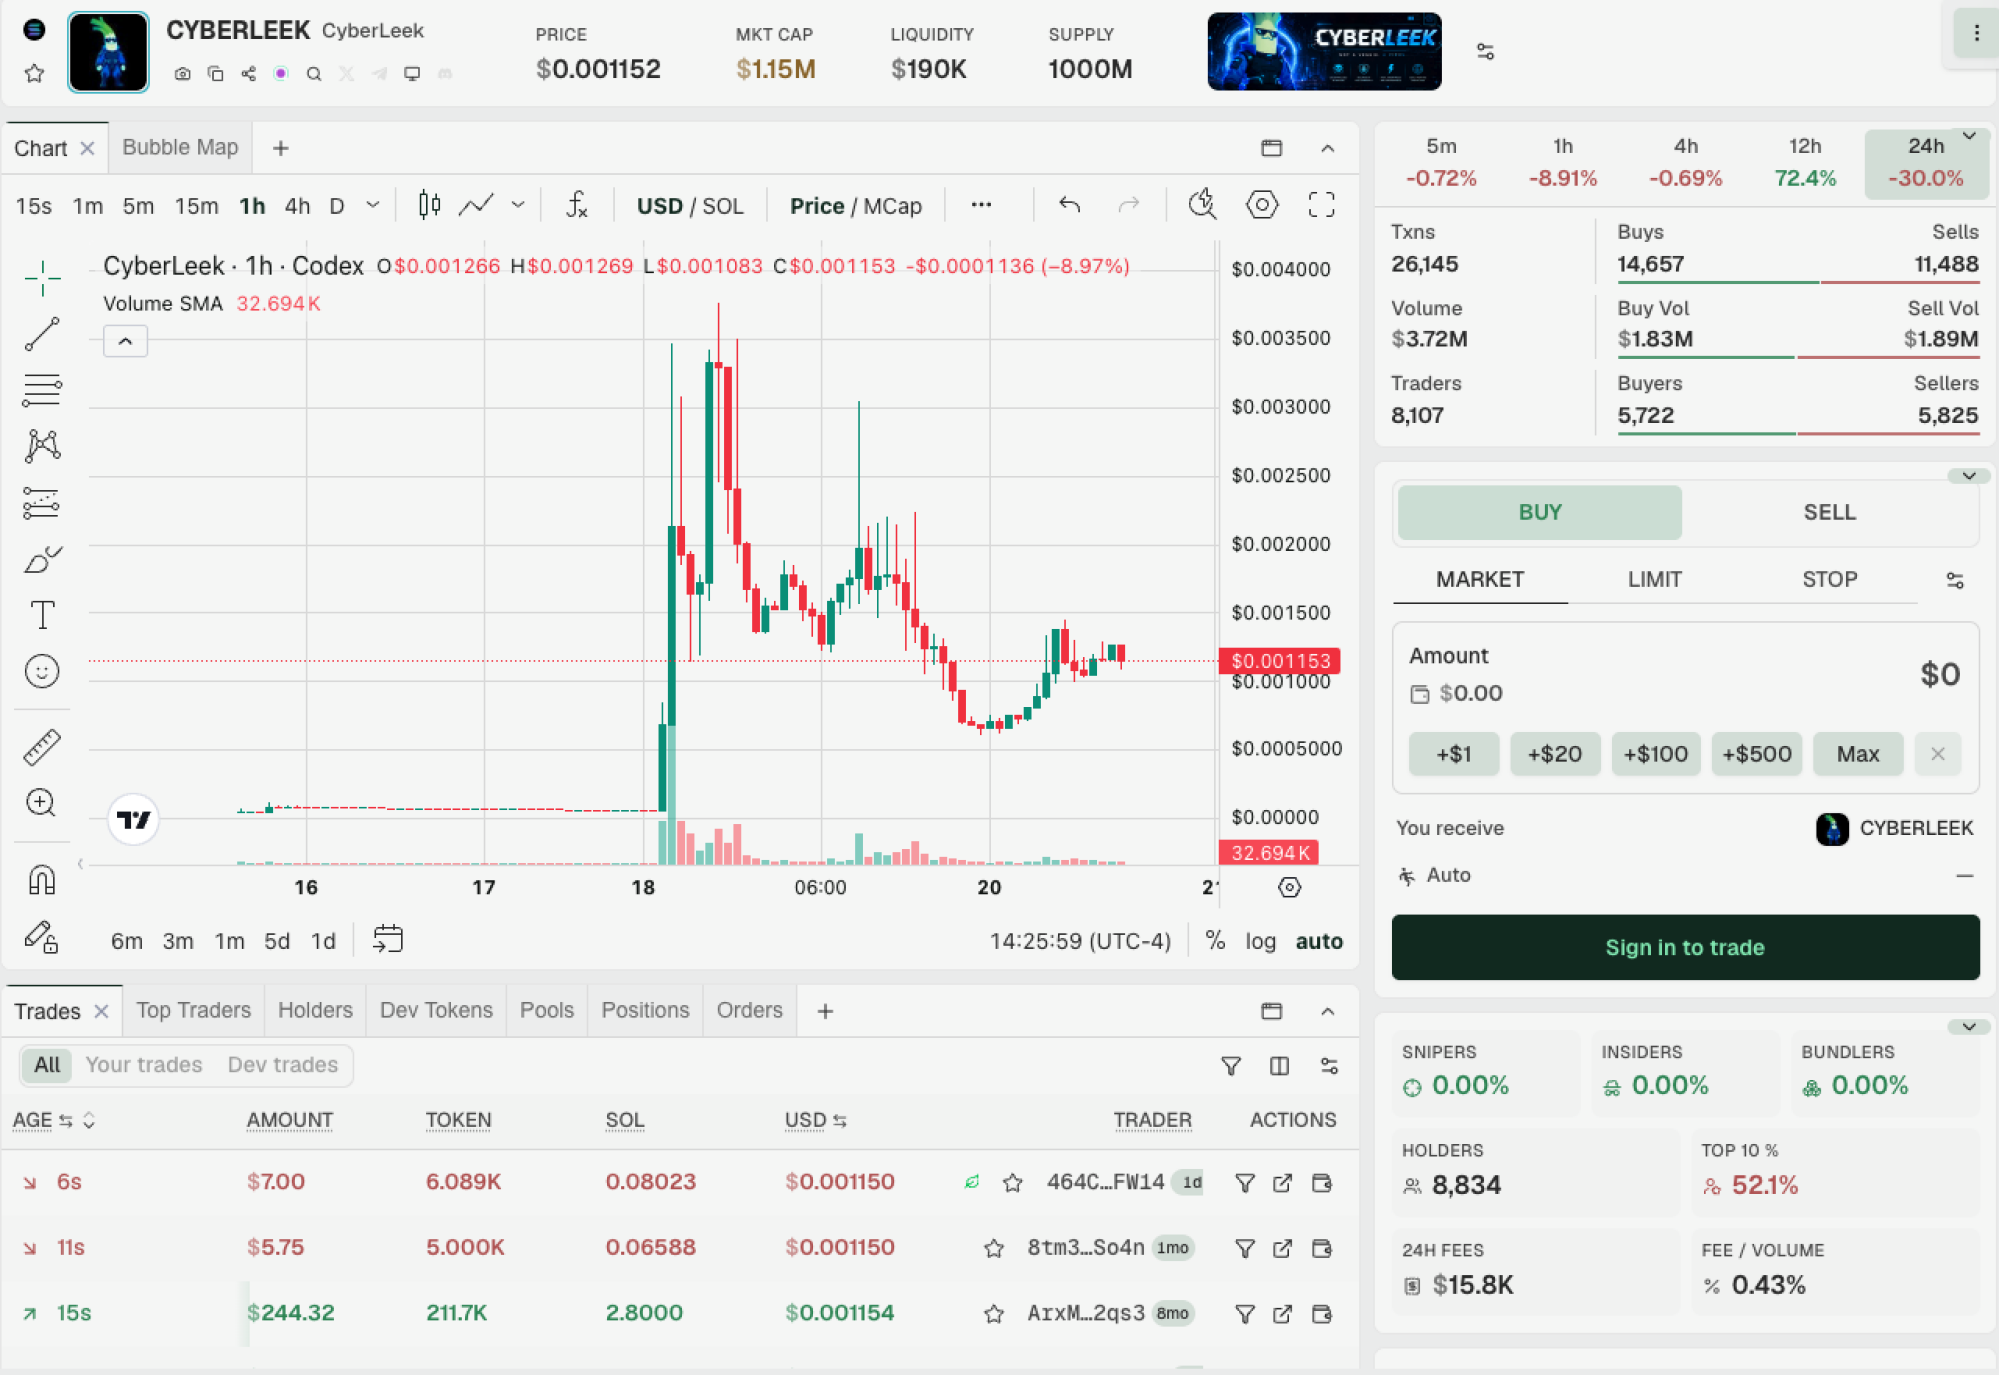
Task: Open the CyberLeek banner image
Action: click(1324, 51)
